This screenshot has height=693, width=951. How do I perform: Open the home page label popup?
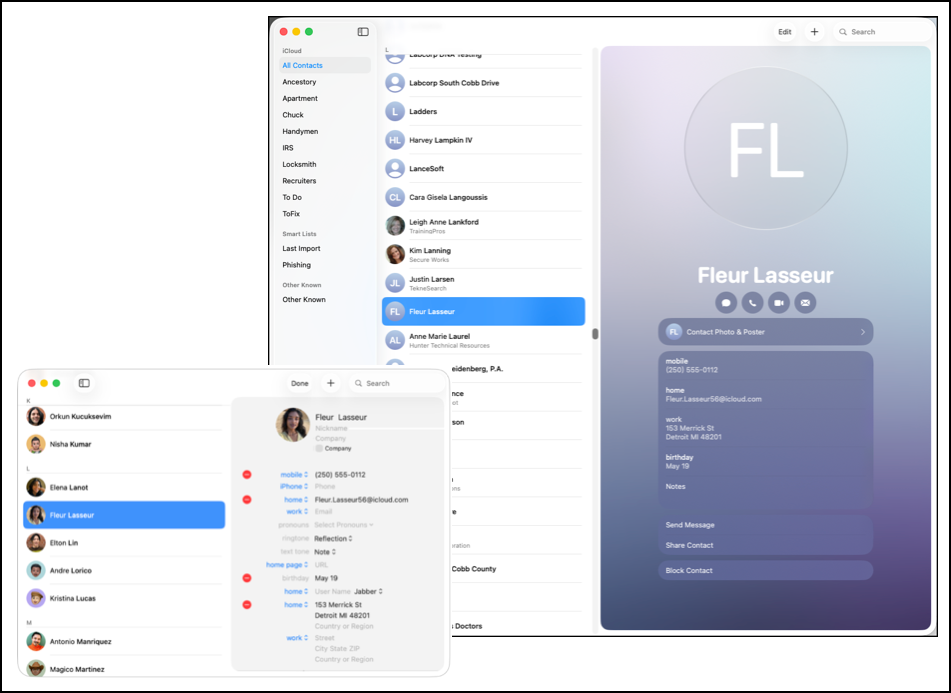(287, 564)
